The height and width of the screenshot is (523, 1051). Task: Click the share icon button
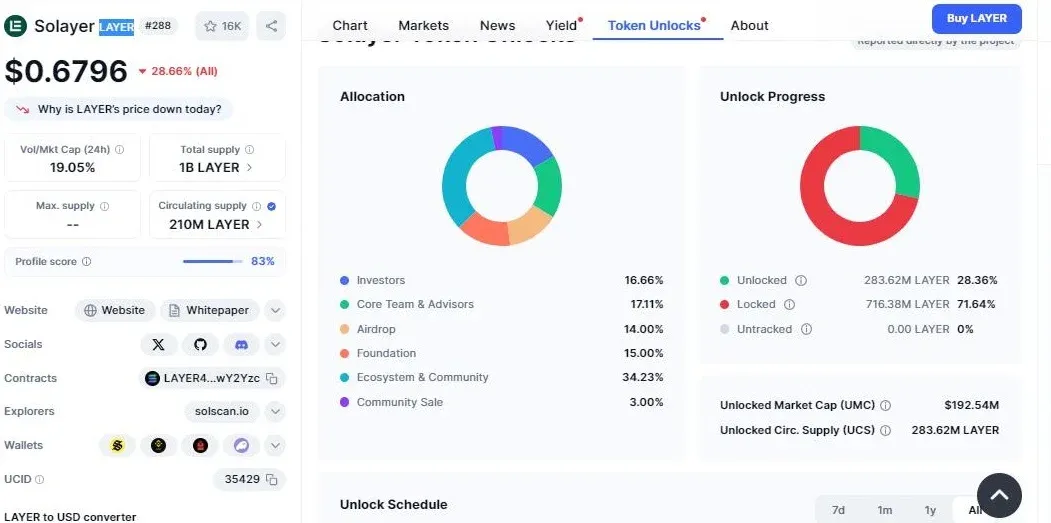(x=271, y=25)
